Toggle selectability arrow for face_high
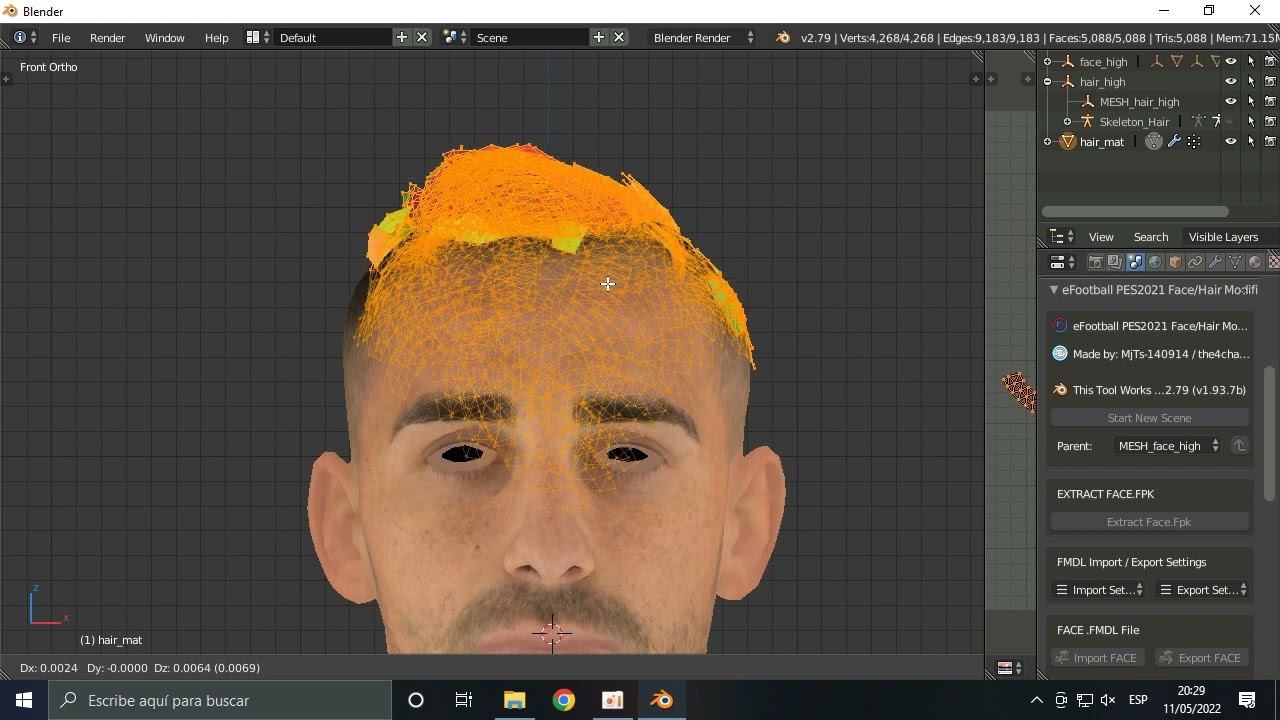This screenshot has width=1280, height=720. [x=1251, y=61]
